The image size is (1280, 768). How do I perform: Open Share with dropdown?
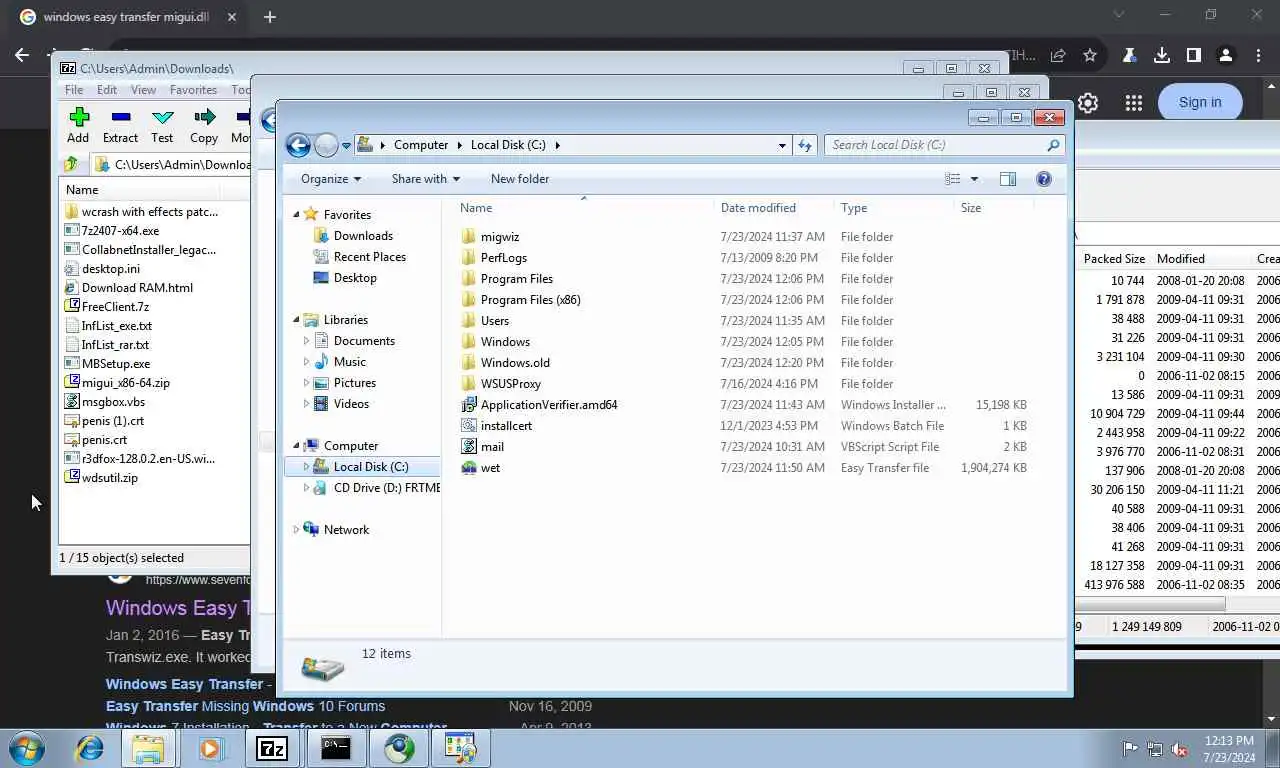[426, 179]
